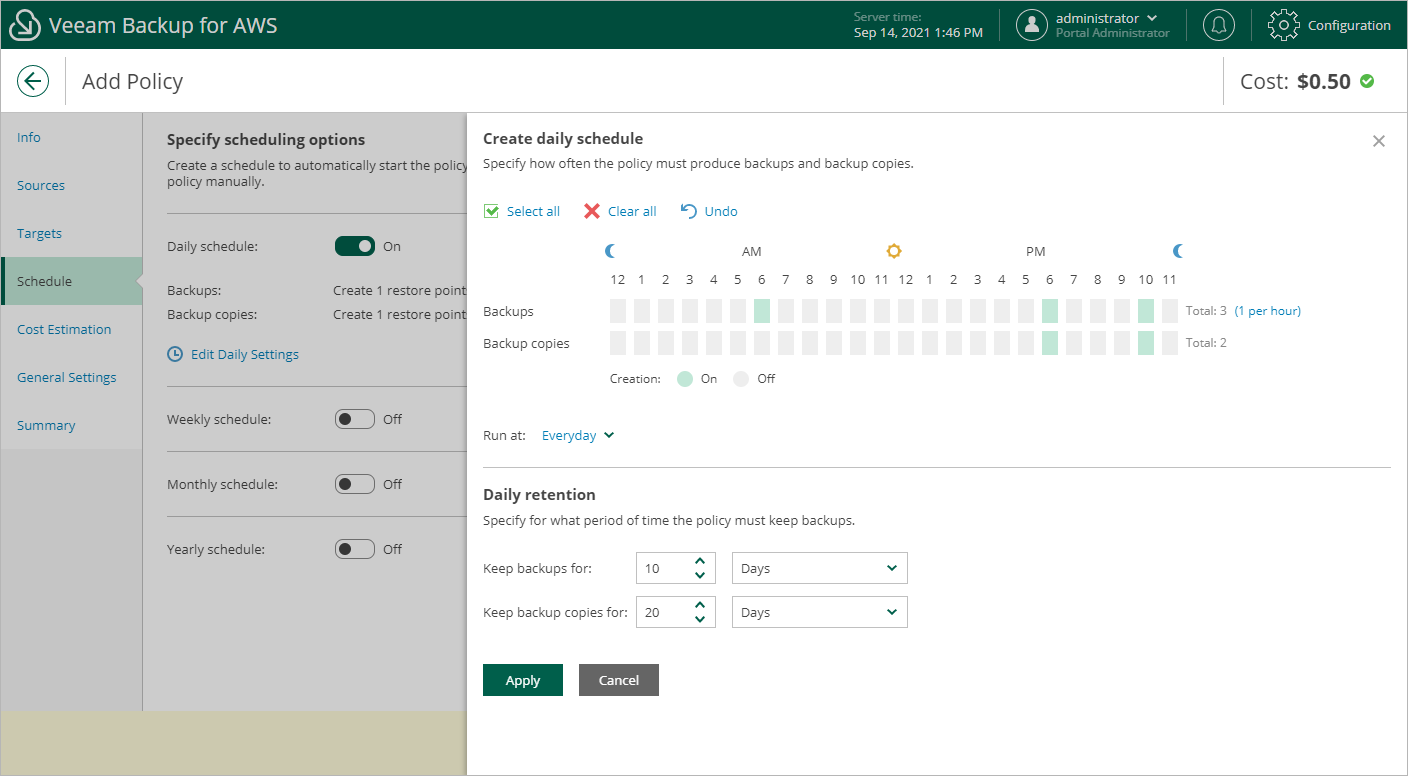This screenshot has width=1408, height=776.
Task: Open the Days dropdown for Keep backup copies
Action: pyautogui.click(x=820, y=612)
